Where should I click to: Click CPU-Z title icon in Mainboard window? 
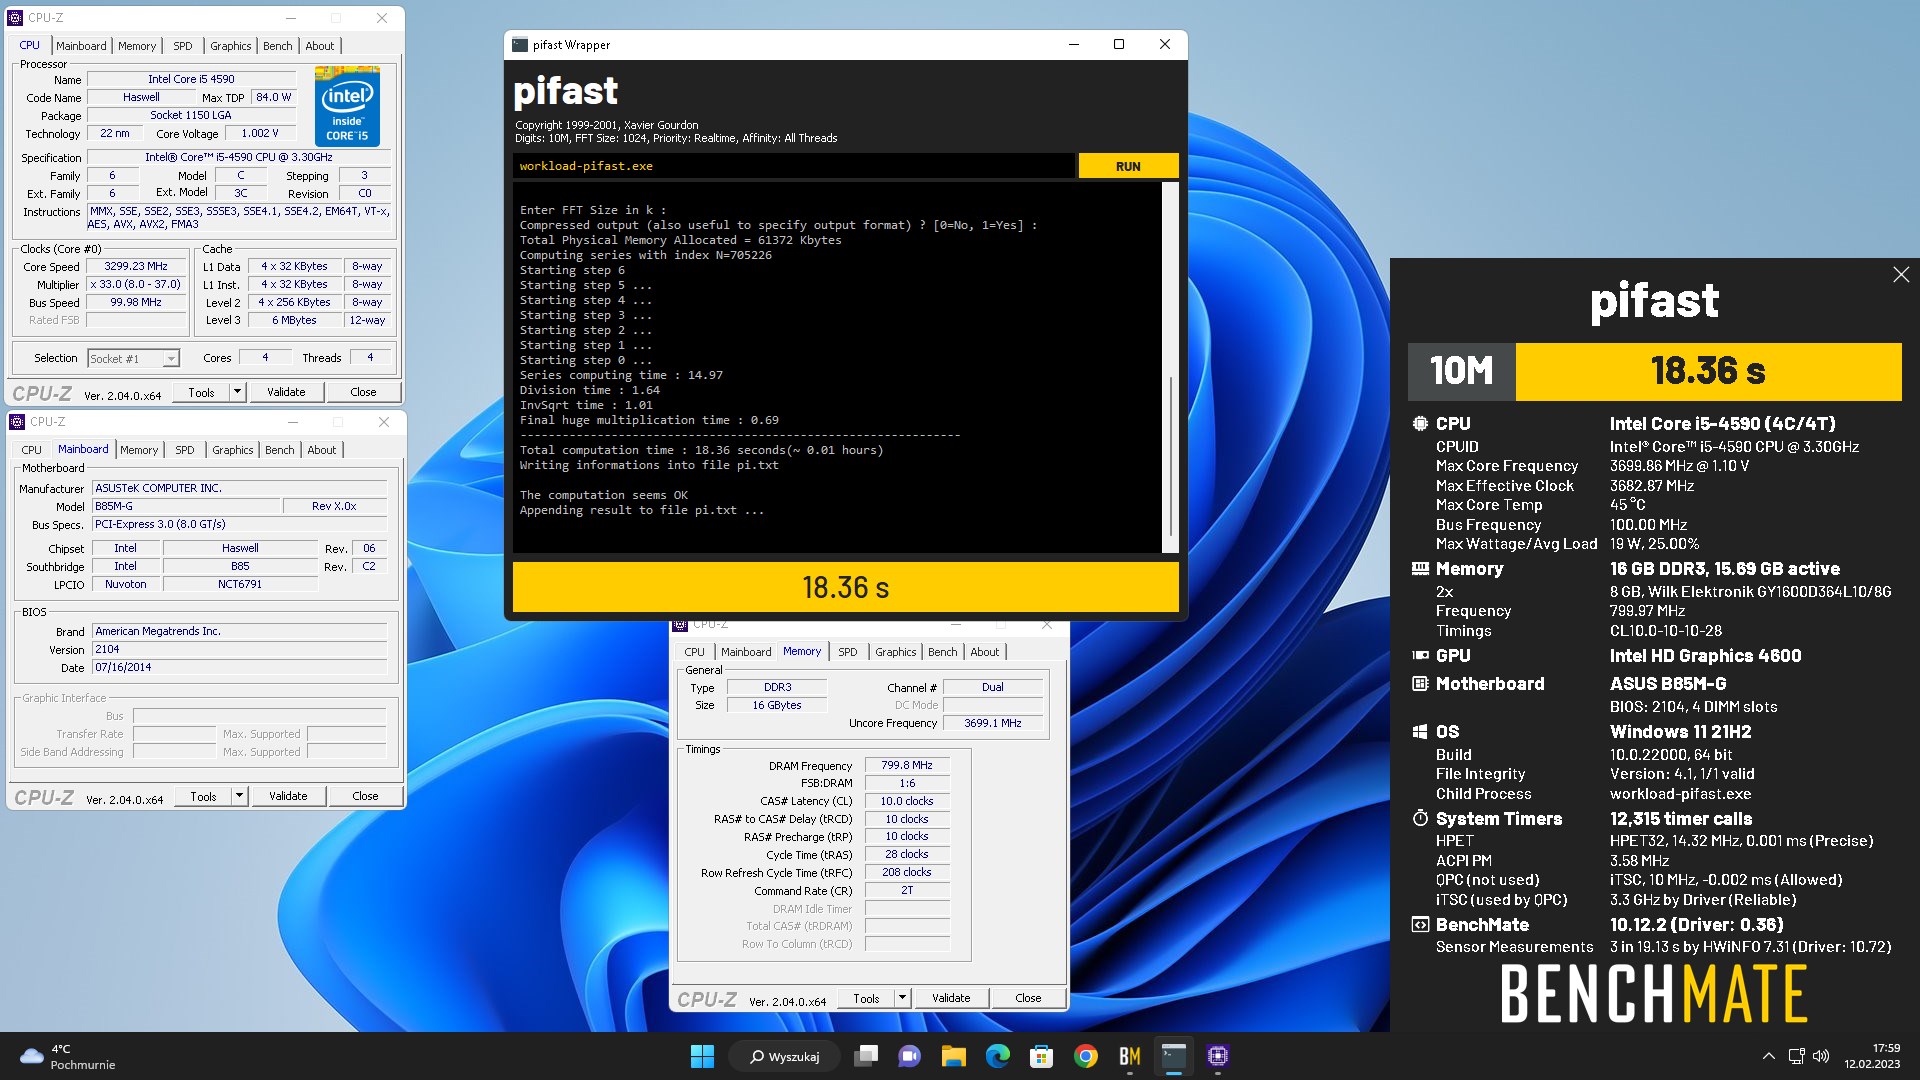(x=17, y=422)
